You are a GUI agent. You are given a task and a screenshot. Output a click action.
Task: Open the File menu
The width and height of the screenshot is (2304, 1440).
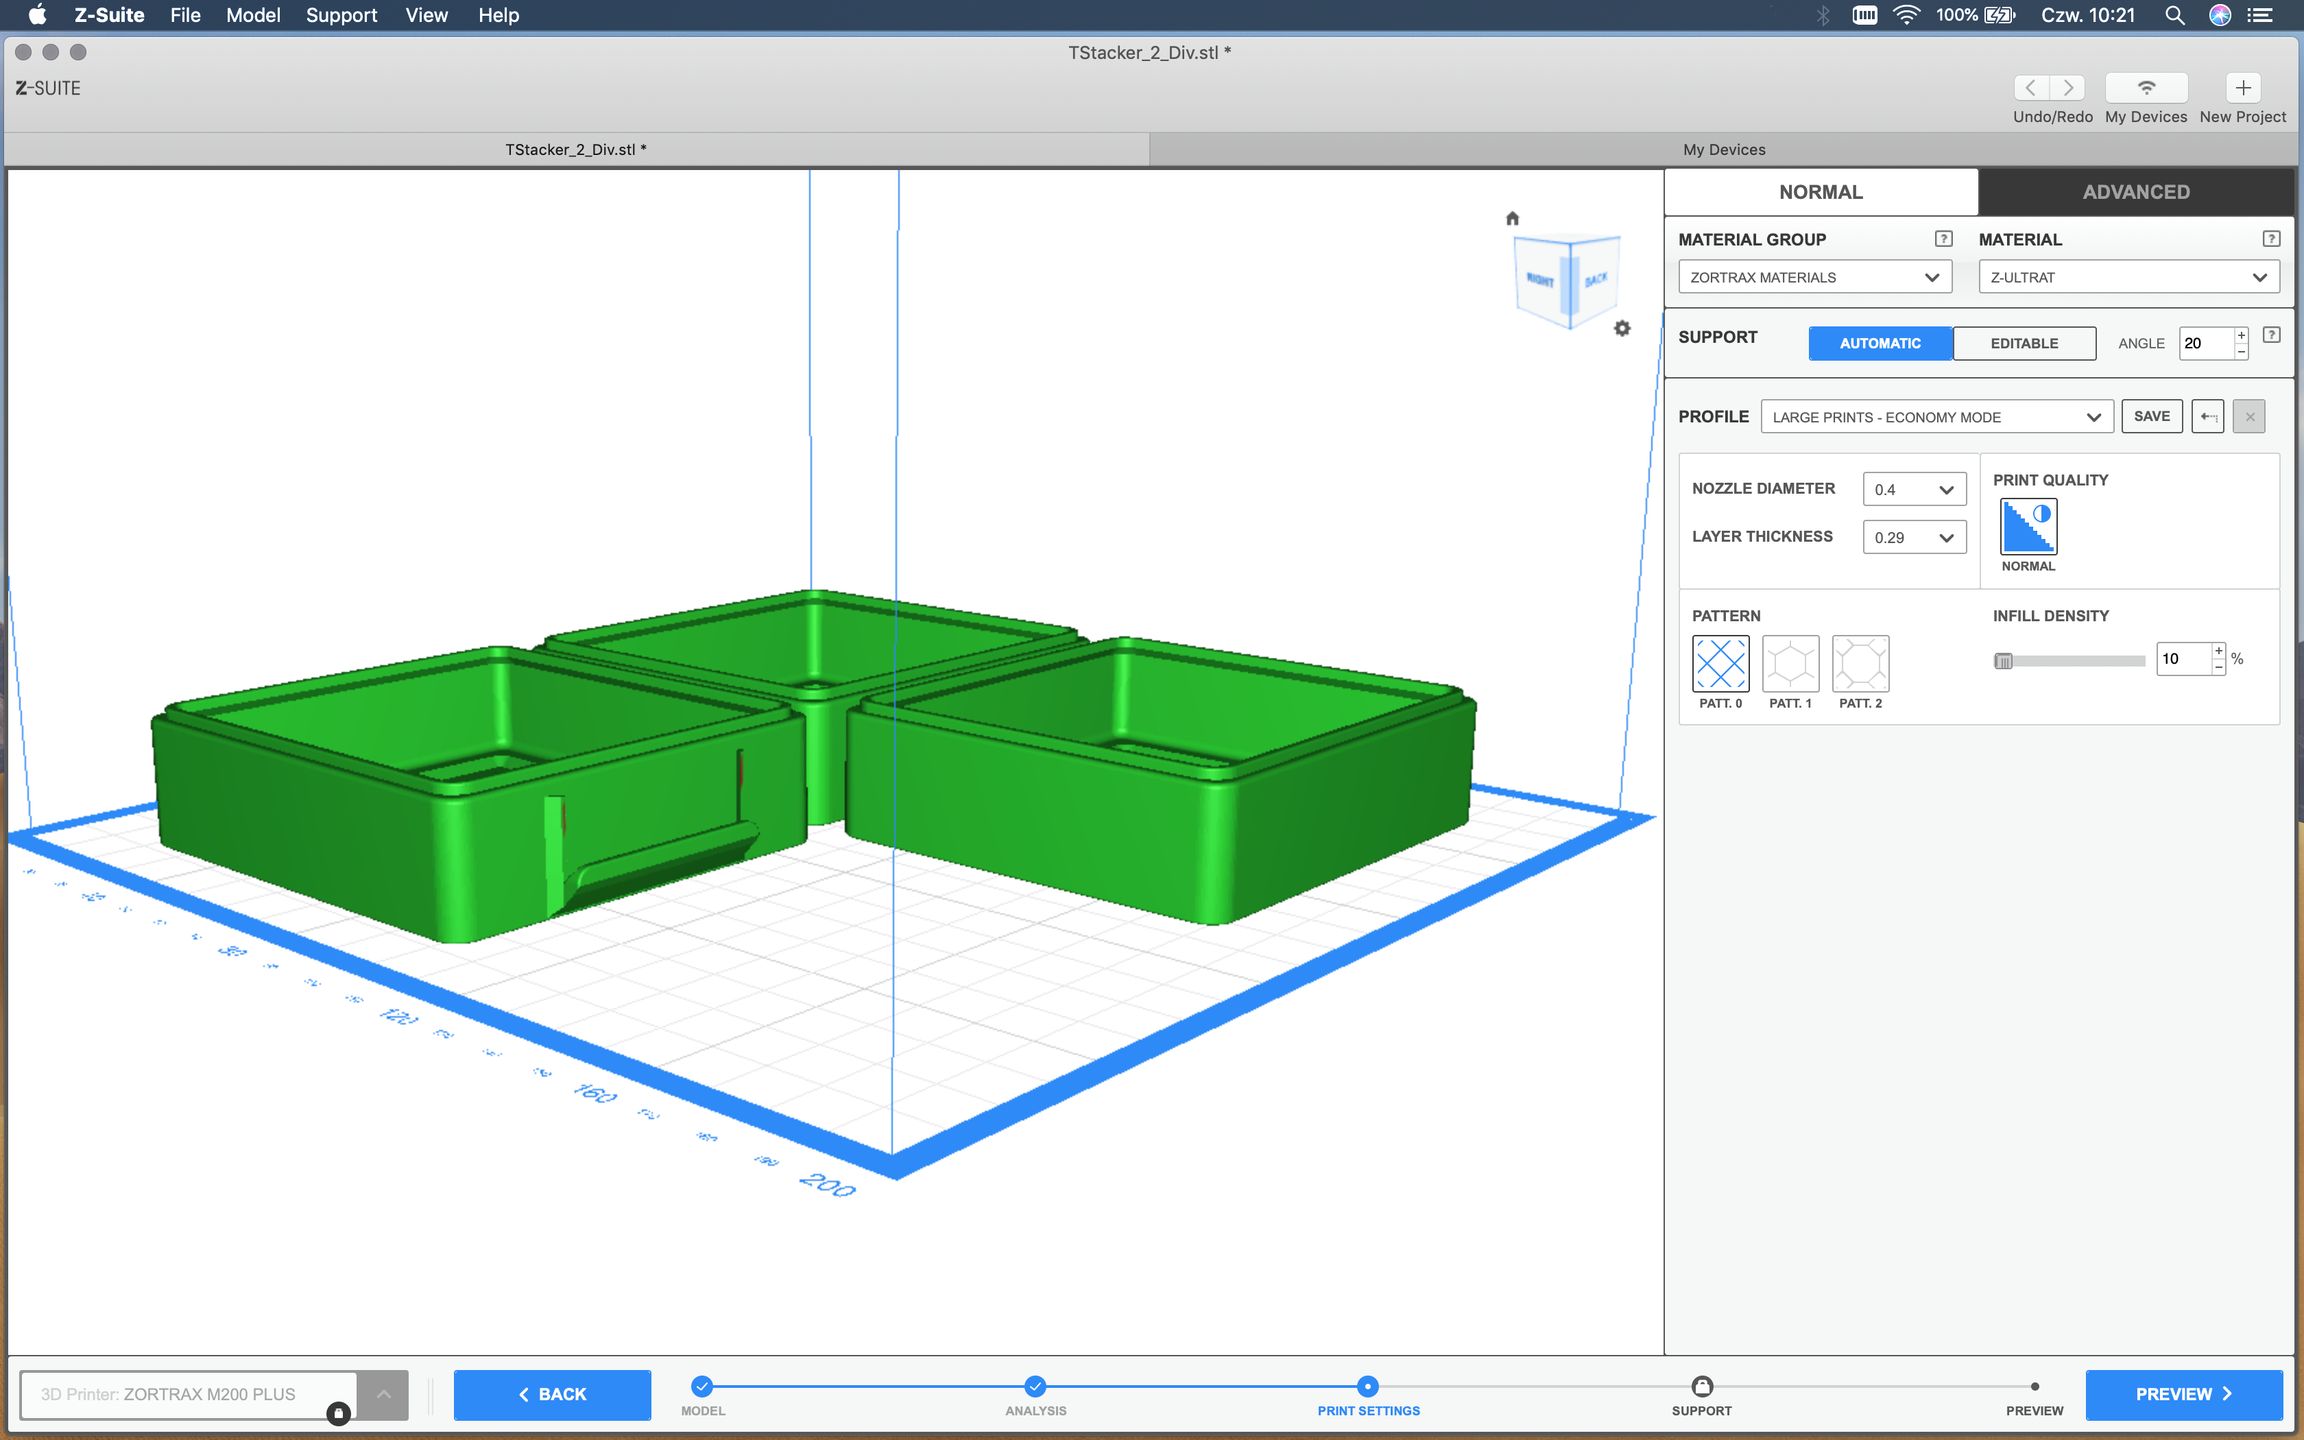pos(185,15)
